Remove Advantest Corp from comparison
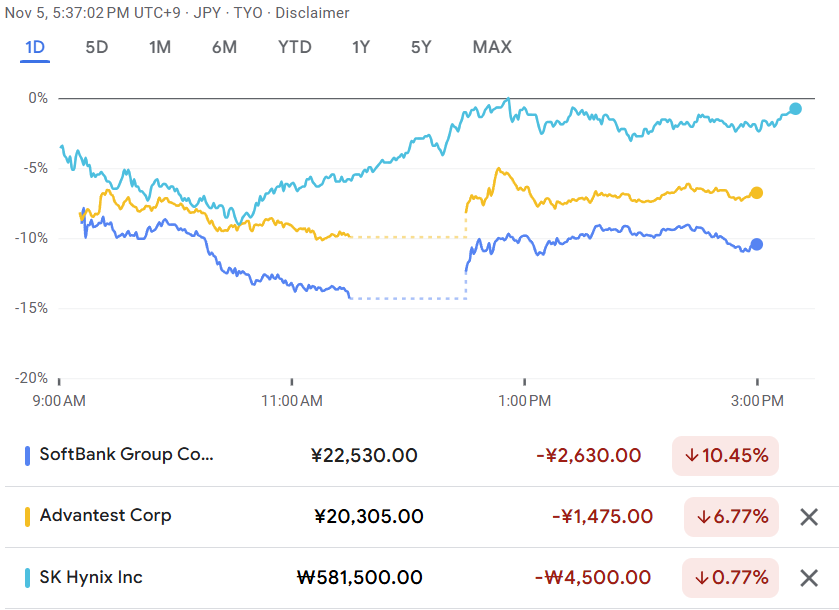839x610 pixels. pos(809,517)
